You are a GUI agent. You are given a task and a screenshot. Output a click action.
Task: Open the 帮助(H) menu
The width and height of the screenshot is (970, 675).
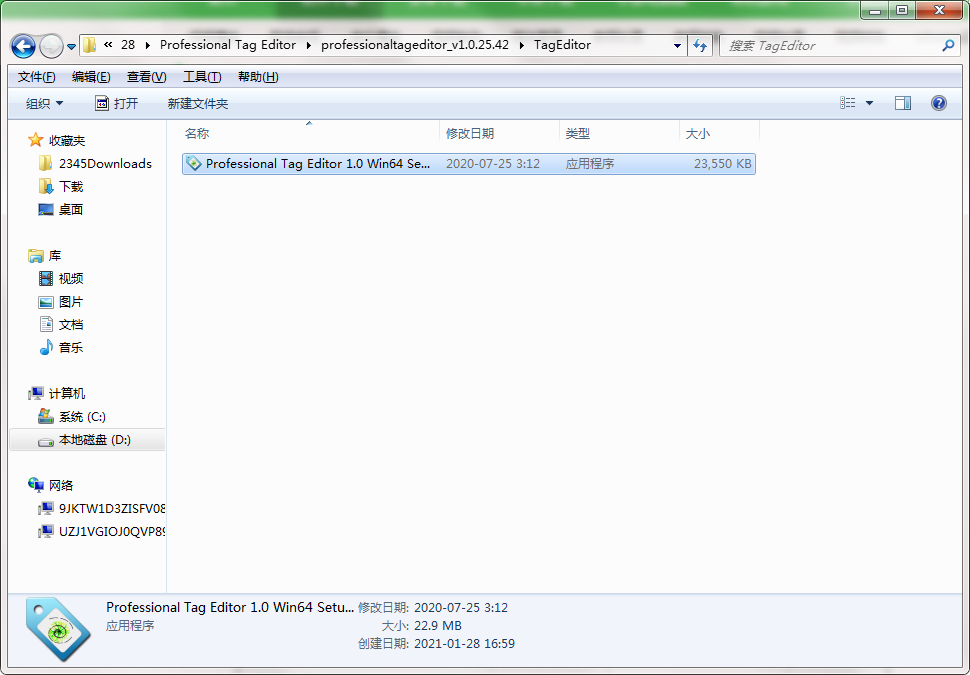coord(258,77)
